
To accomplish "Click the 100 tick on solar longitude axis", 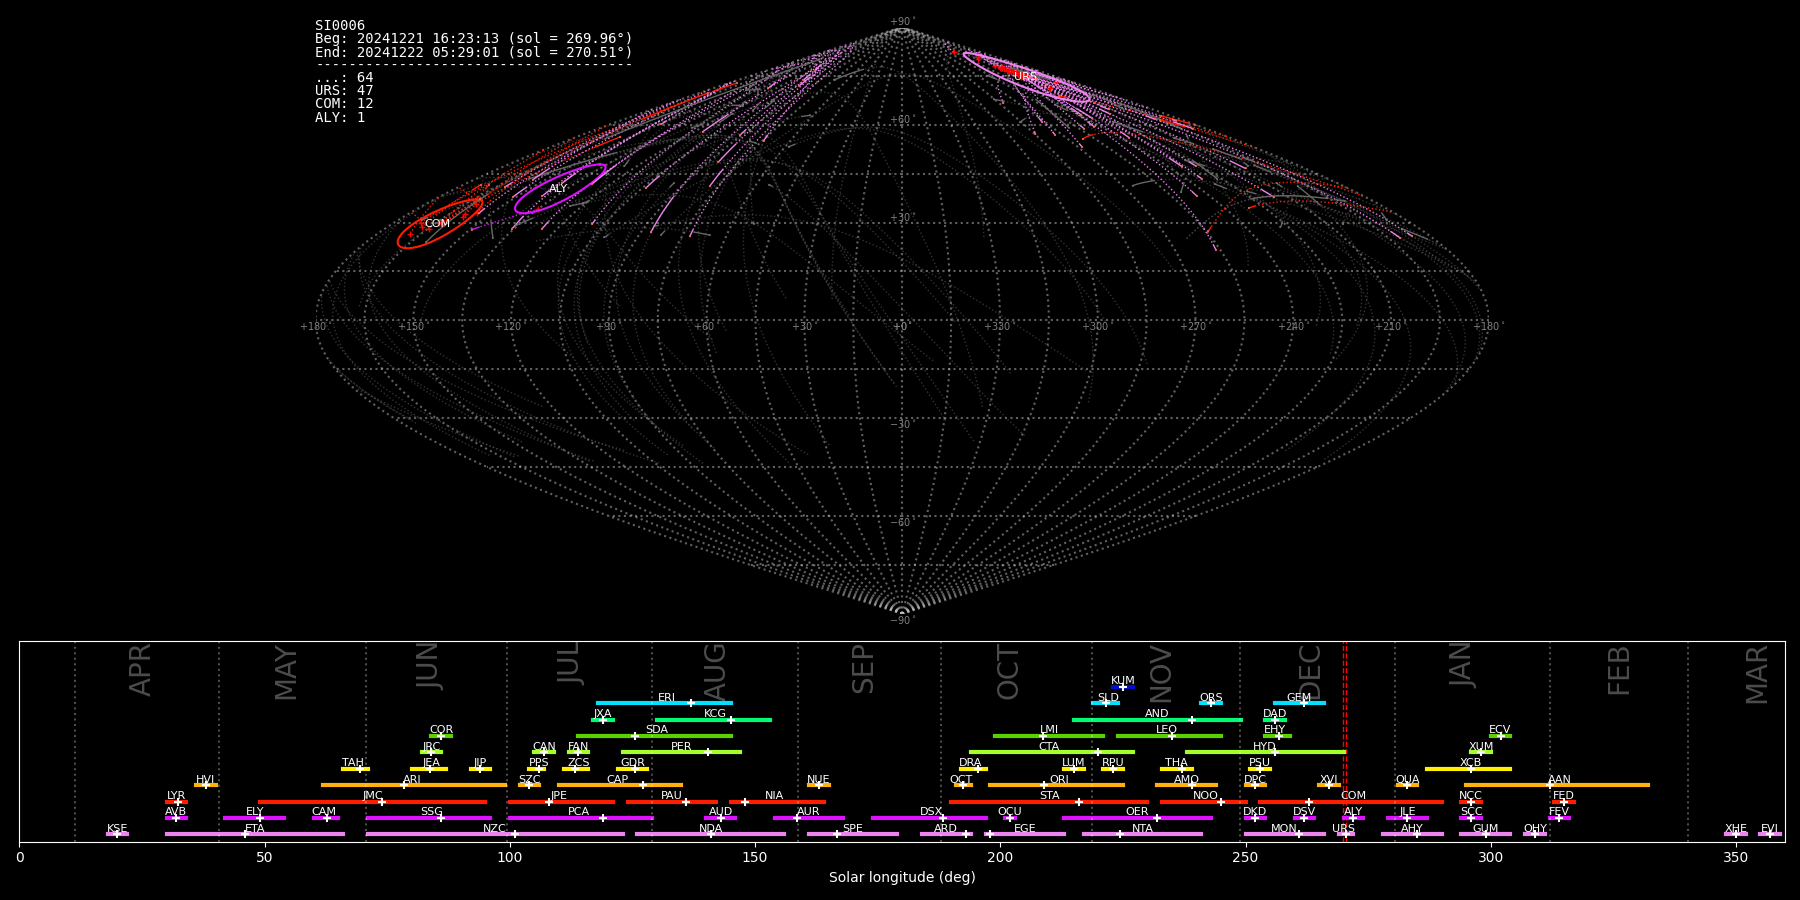I will [x=510, y=857].
